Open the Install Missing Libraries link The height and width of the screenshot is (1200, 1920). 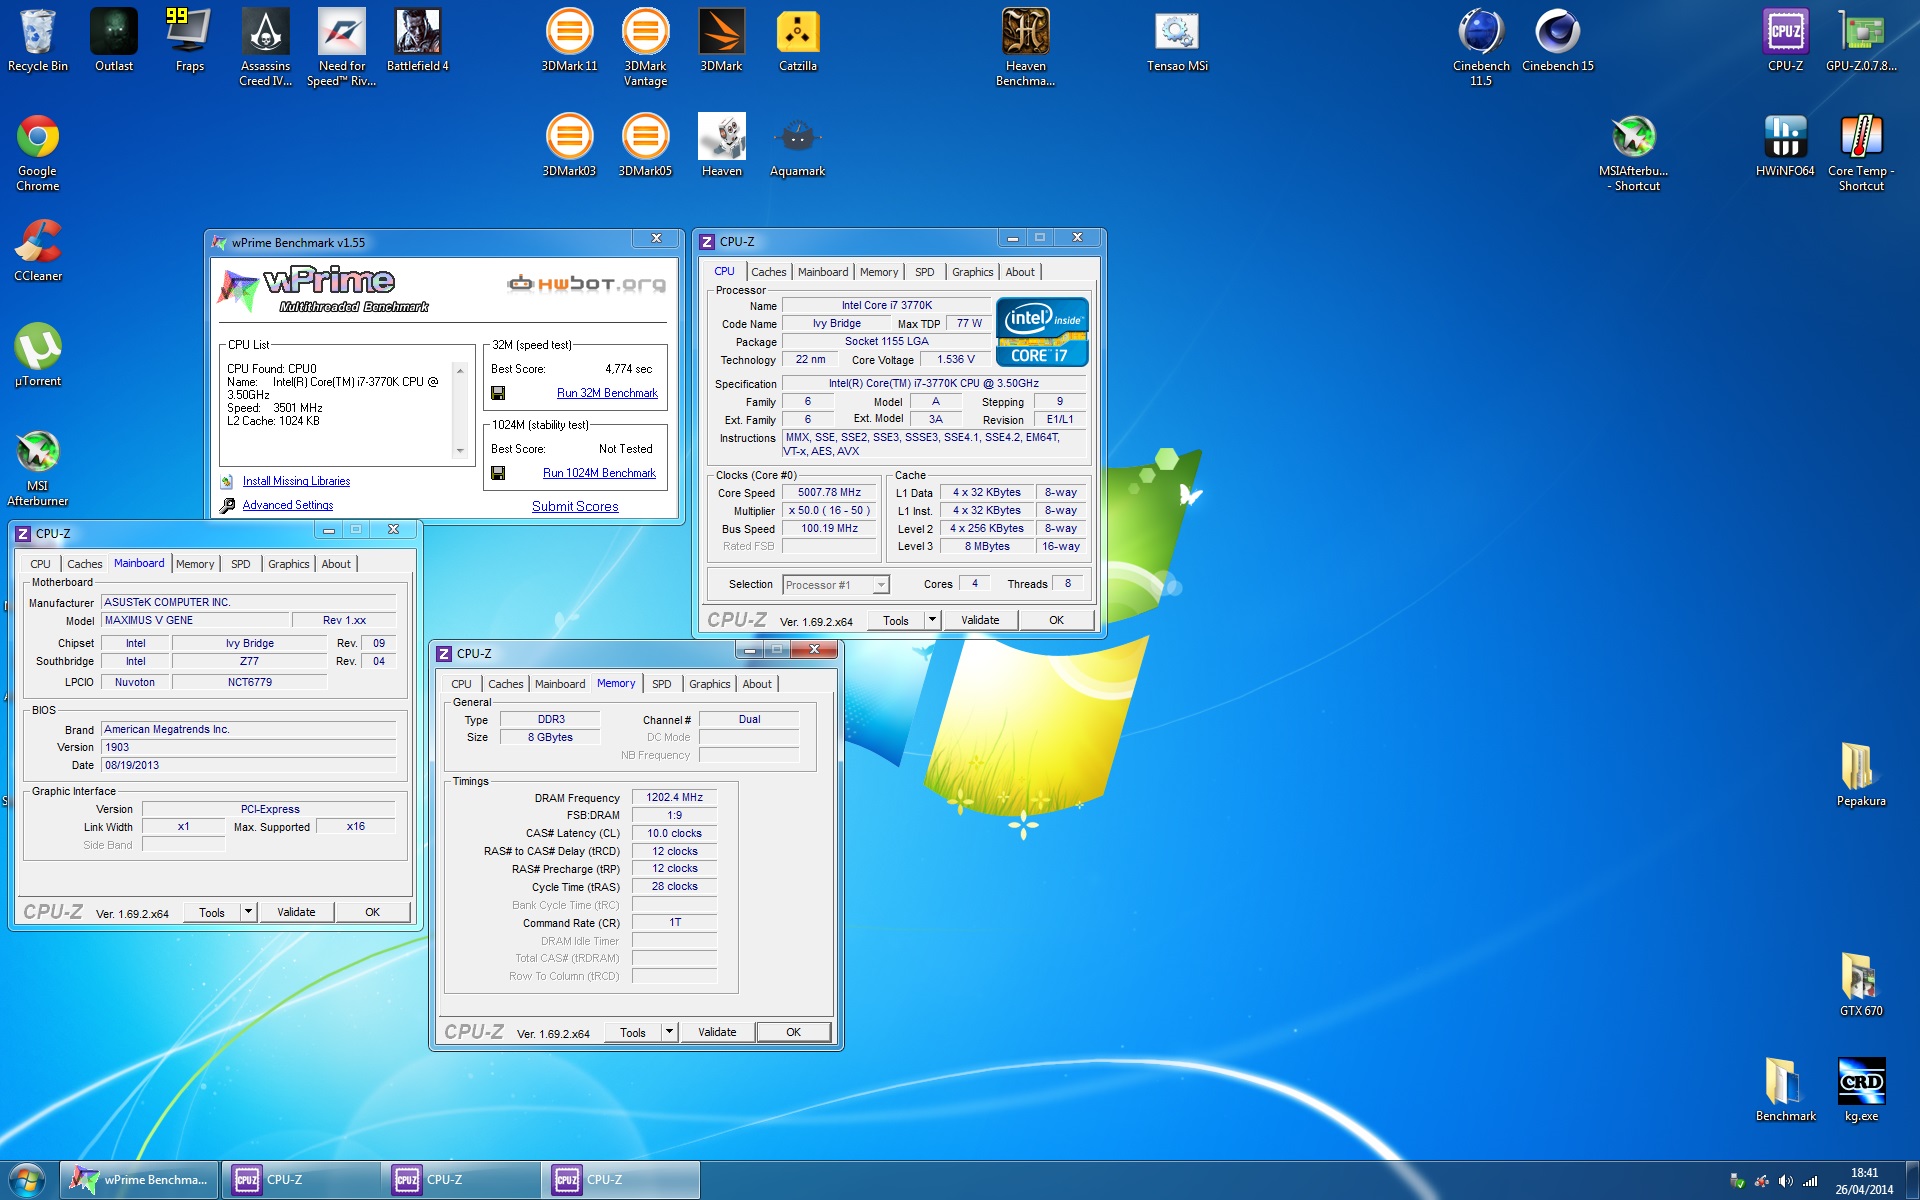[x=296, y=481]
